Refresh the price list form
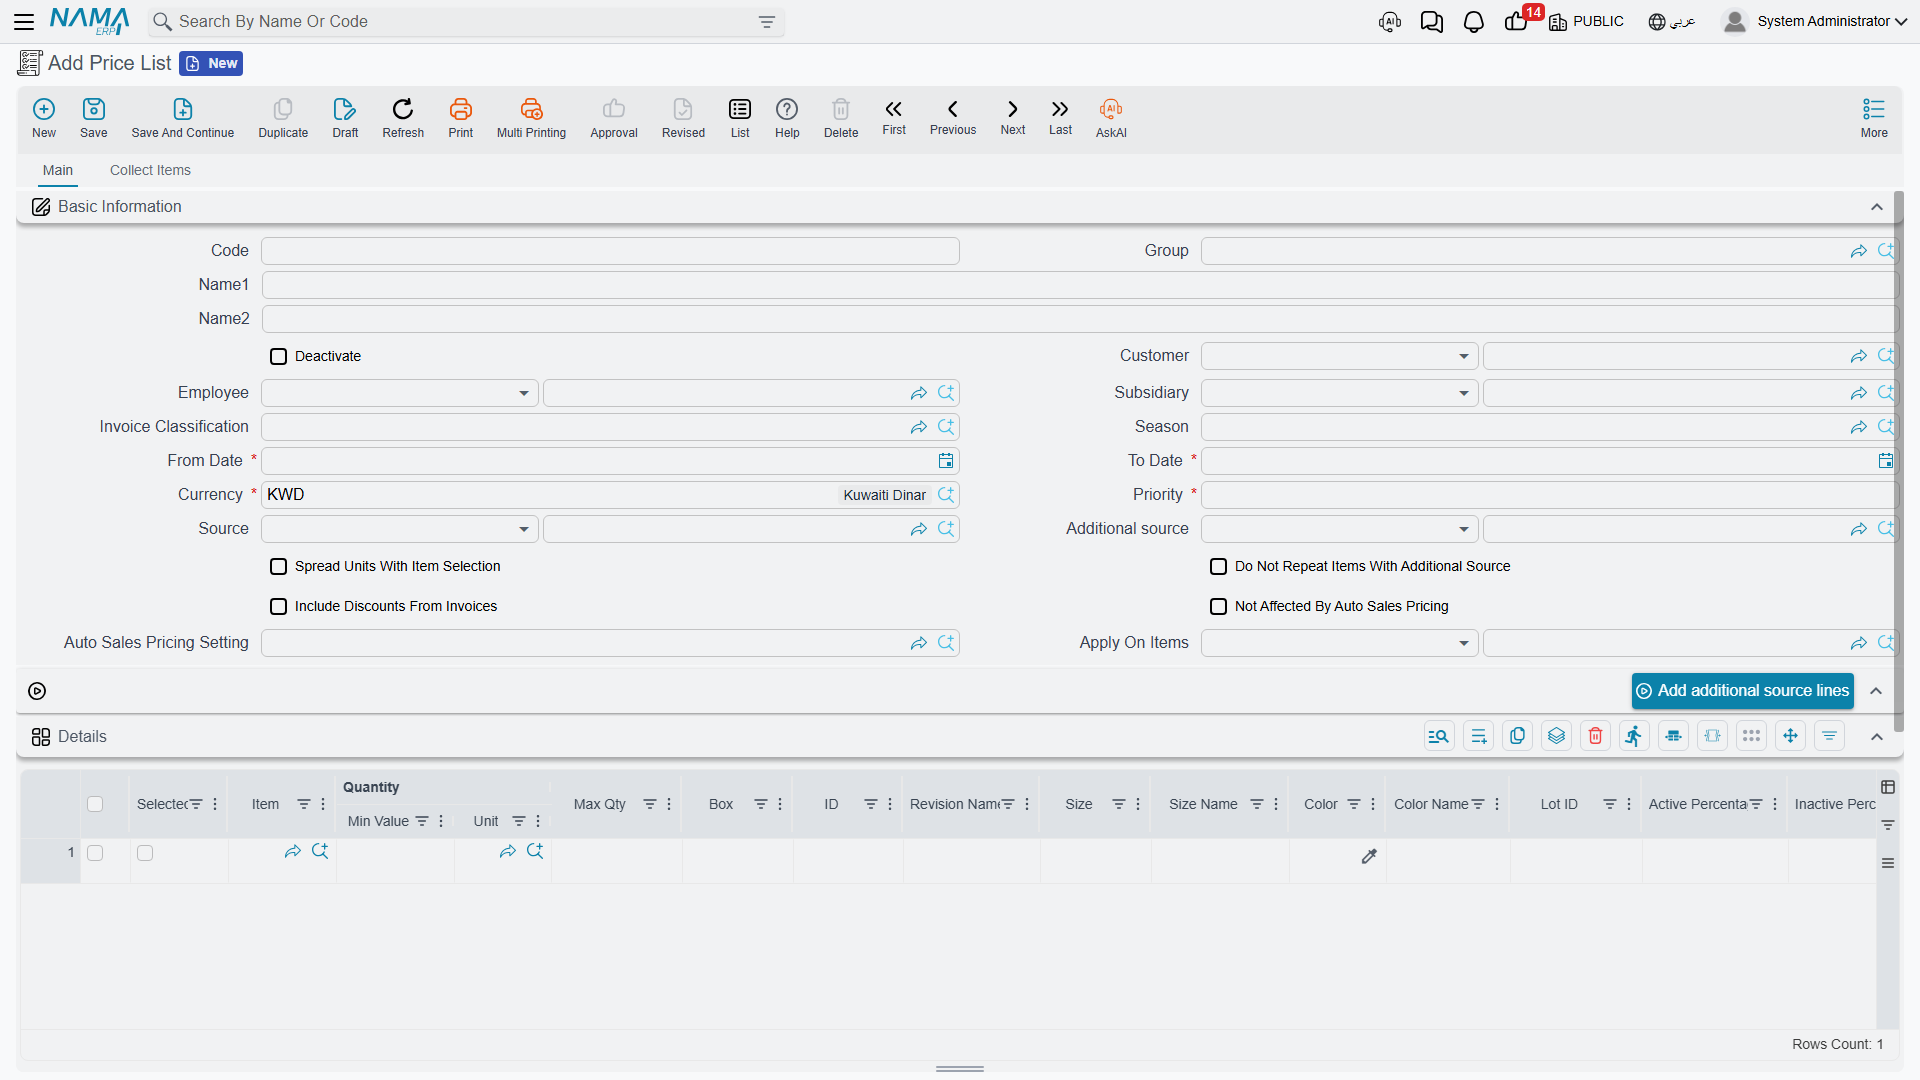1920x1080 pixels. [403, 118]
